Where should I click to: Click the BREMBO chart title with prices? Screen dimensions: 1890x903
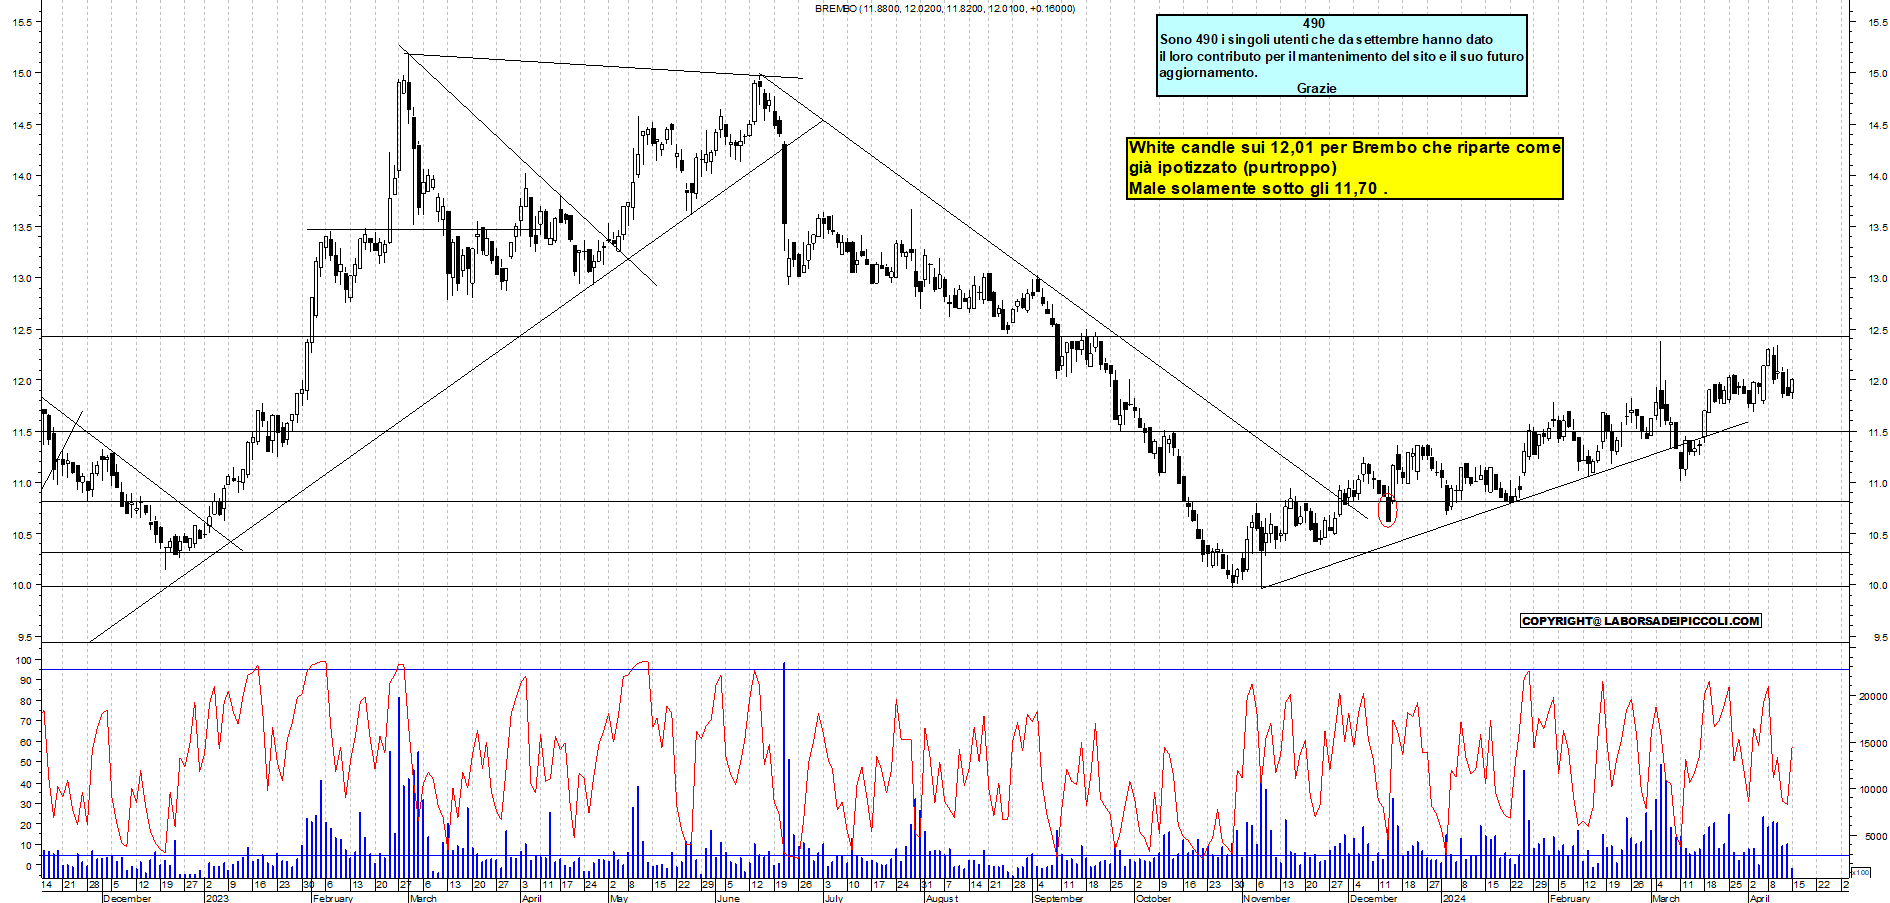tap(945, 8)
